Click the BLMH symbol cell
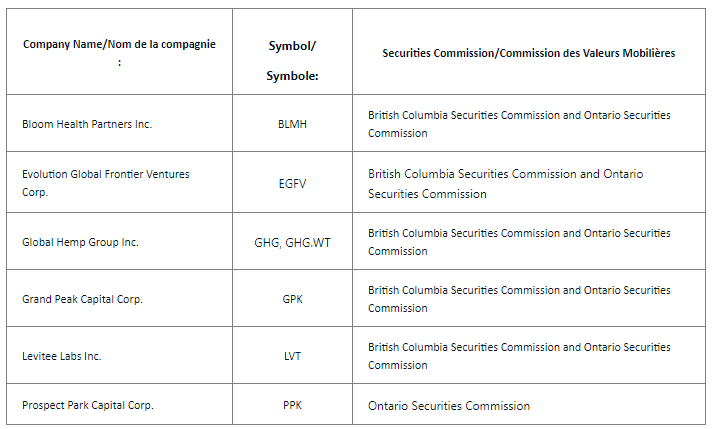Screen dimensions: 712x429 [x=292, y=124]
